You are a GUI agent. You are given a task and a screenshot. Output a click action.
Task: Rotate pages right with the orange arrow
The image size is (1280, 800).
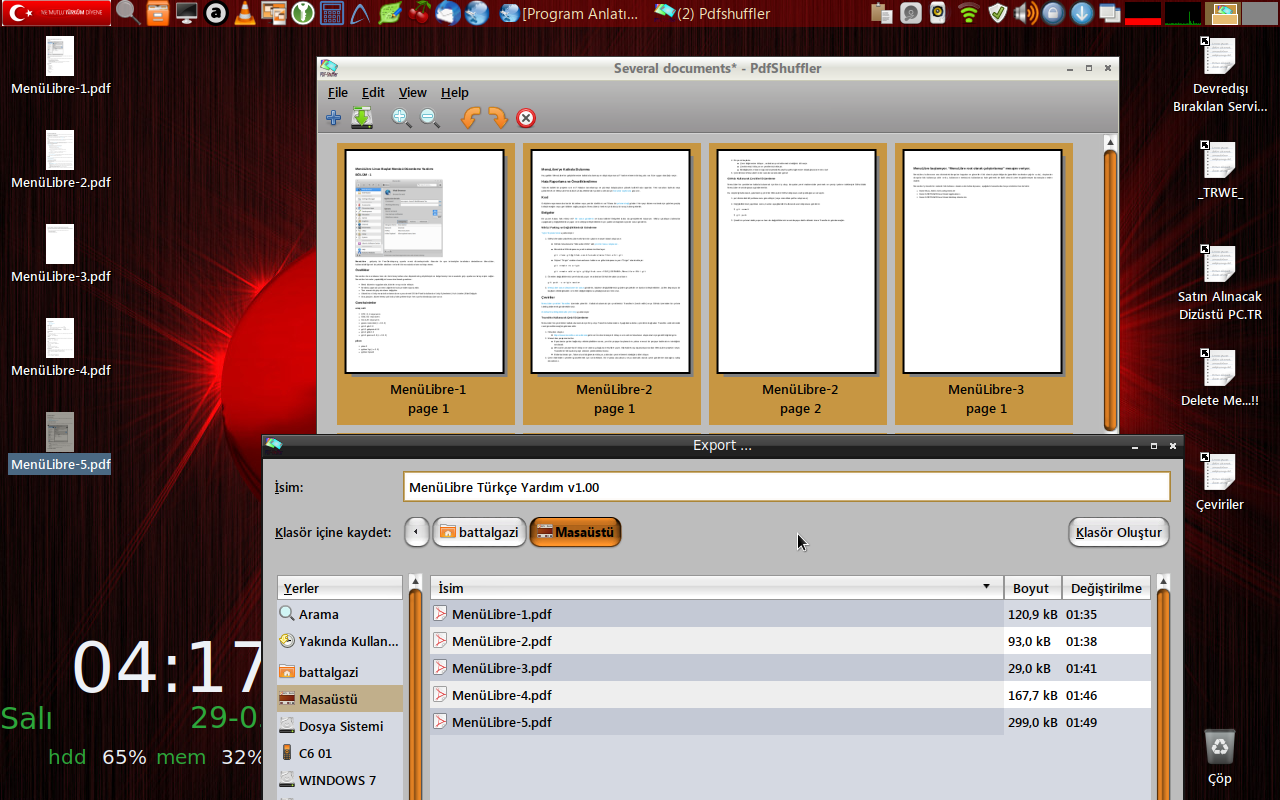497,118
